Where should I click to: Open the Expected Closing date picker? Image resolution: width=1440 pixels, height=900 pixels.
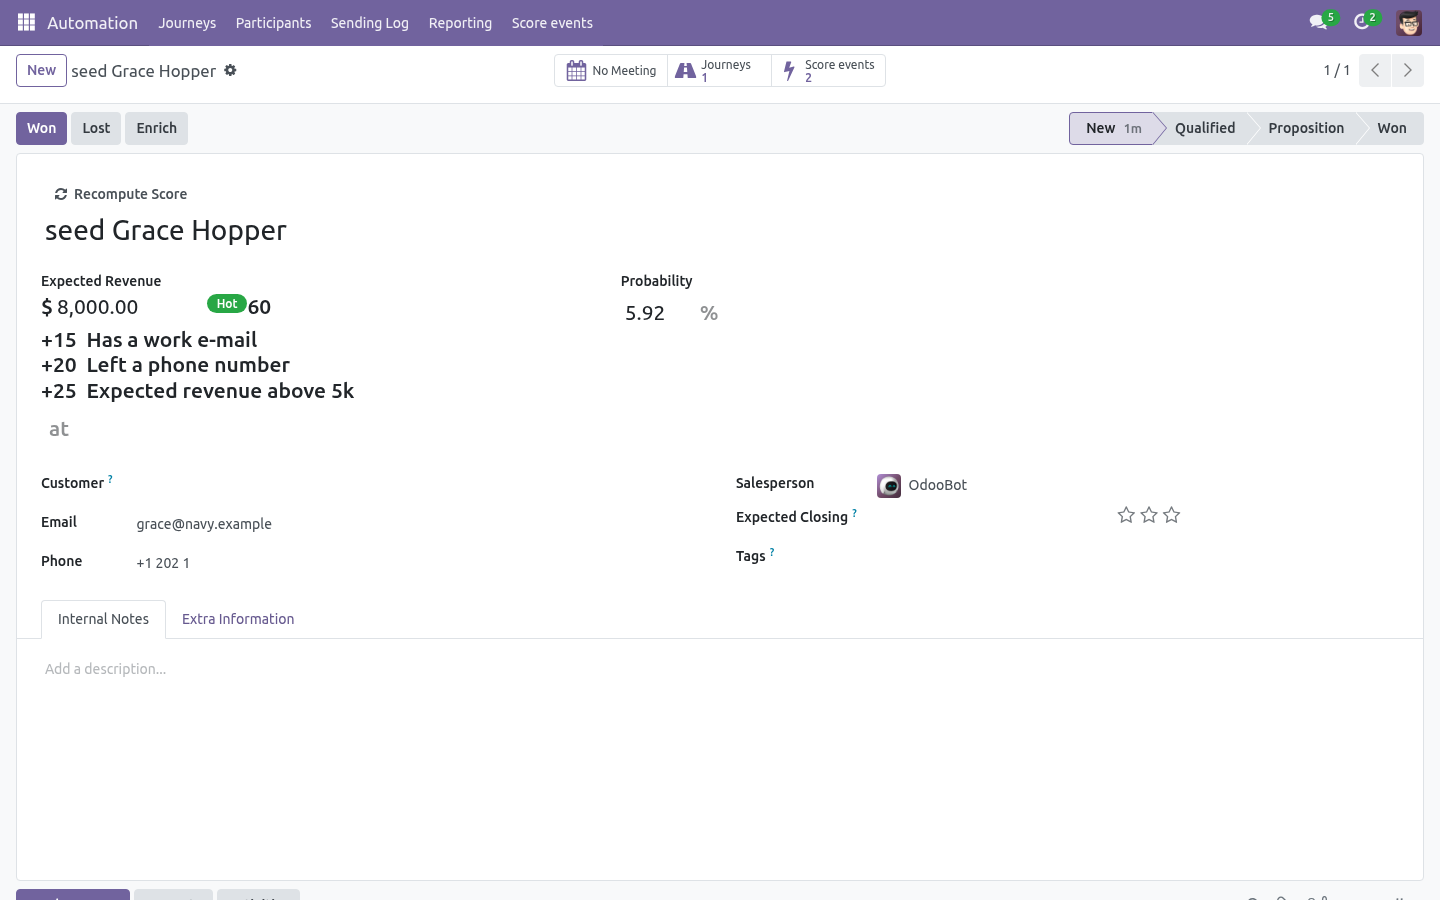click(x=990, y=517)
